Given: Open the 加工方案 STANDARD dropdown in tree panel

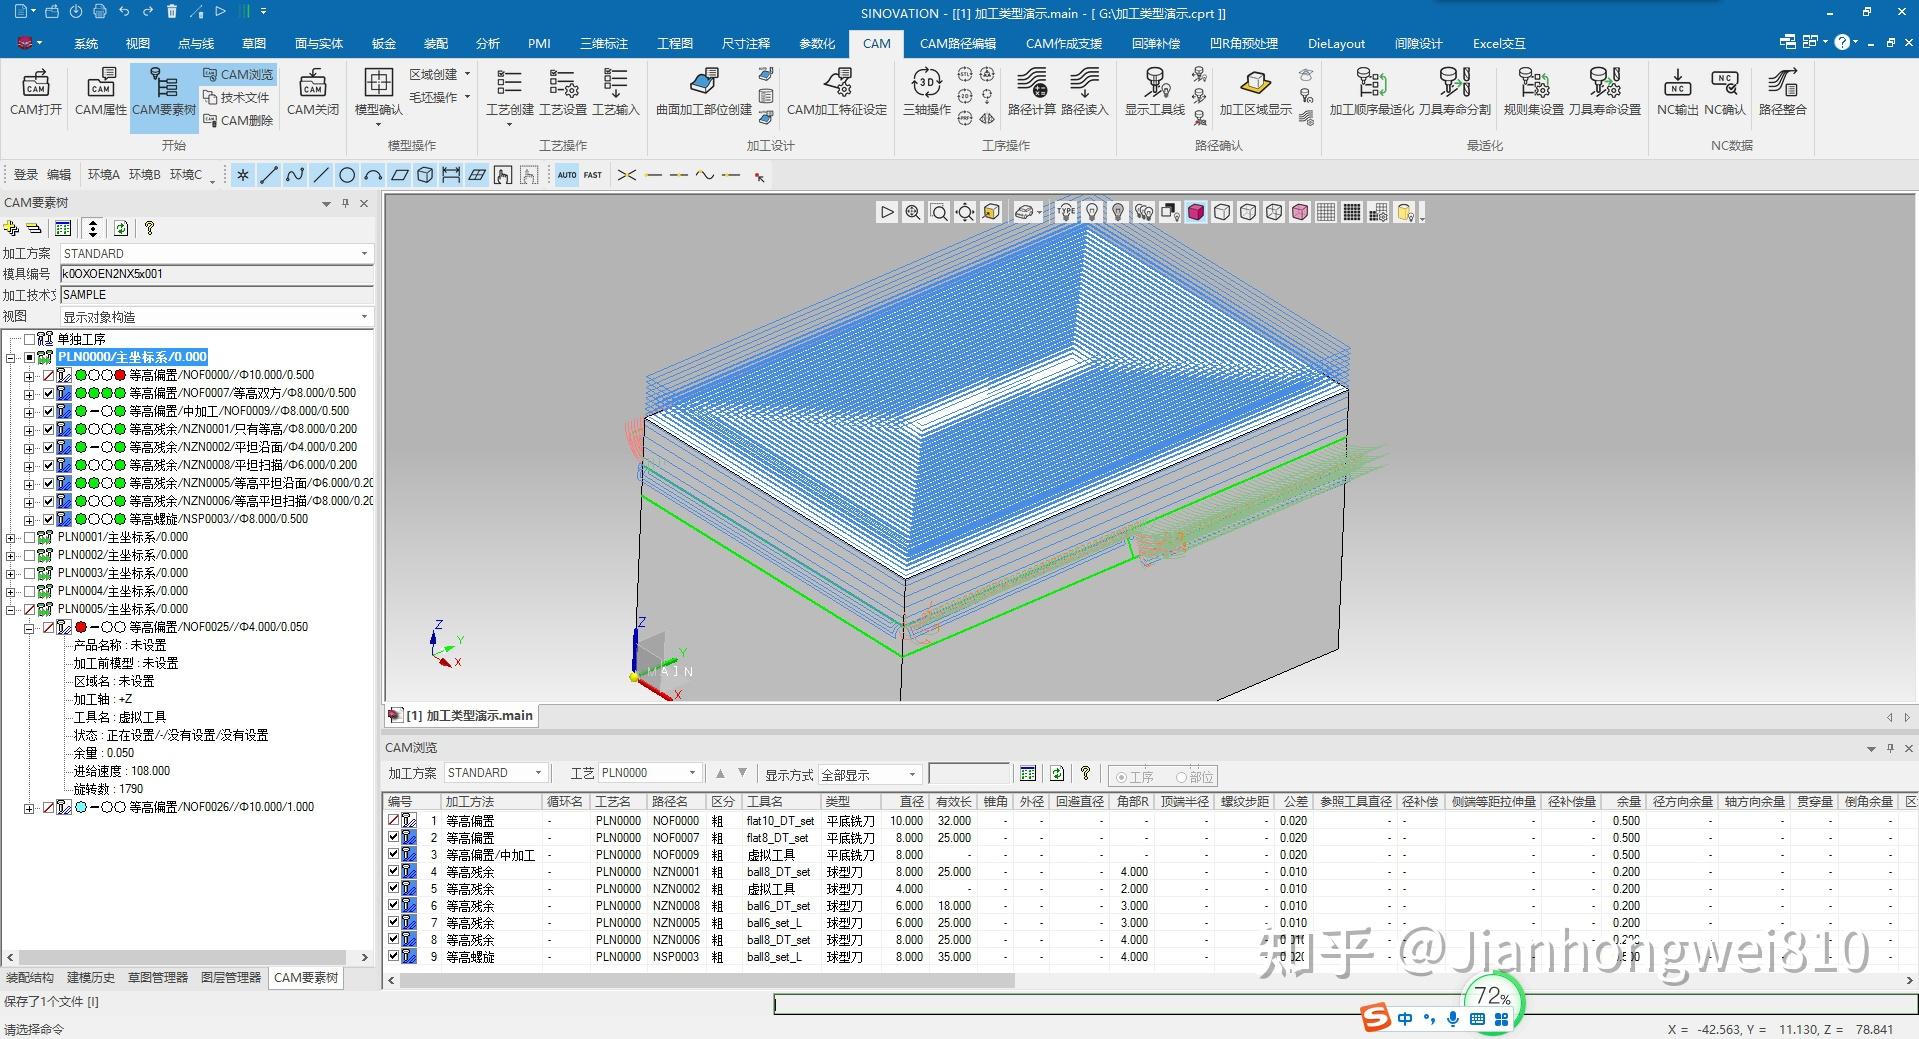Looking at the screenshot, I should click(x=364, y=254).
